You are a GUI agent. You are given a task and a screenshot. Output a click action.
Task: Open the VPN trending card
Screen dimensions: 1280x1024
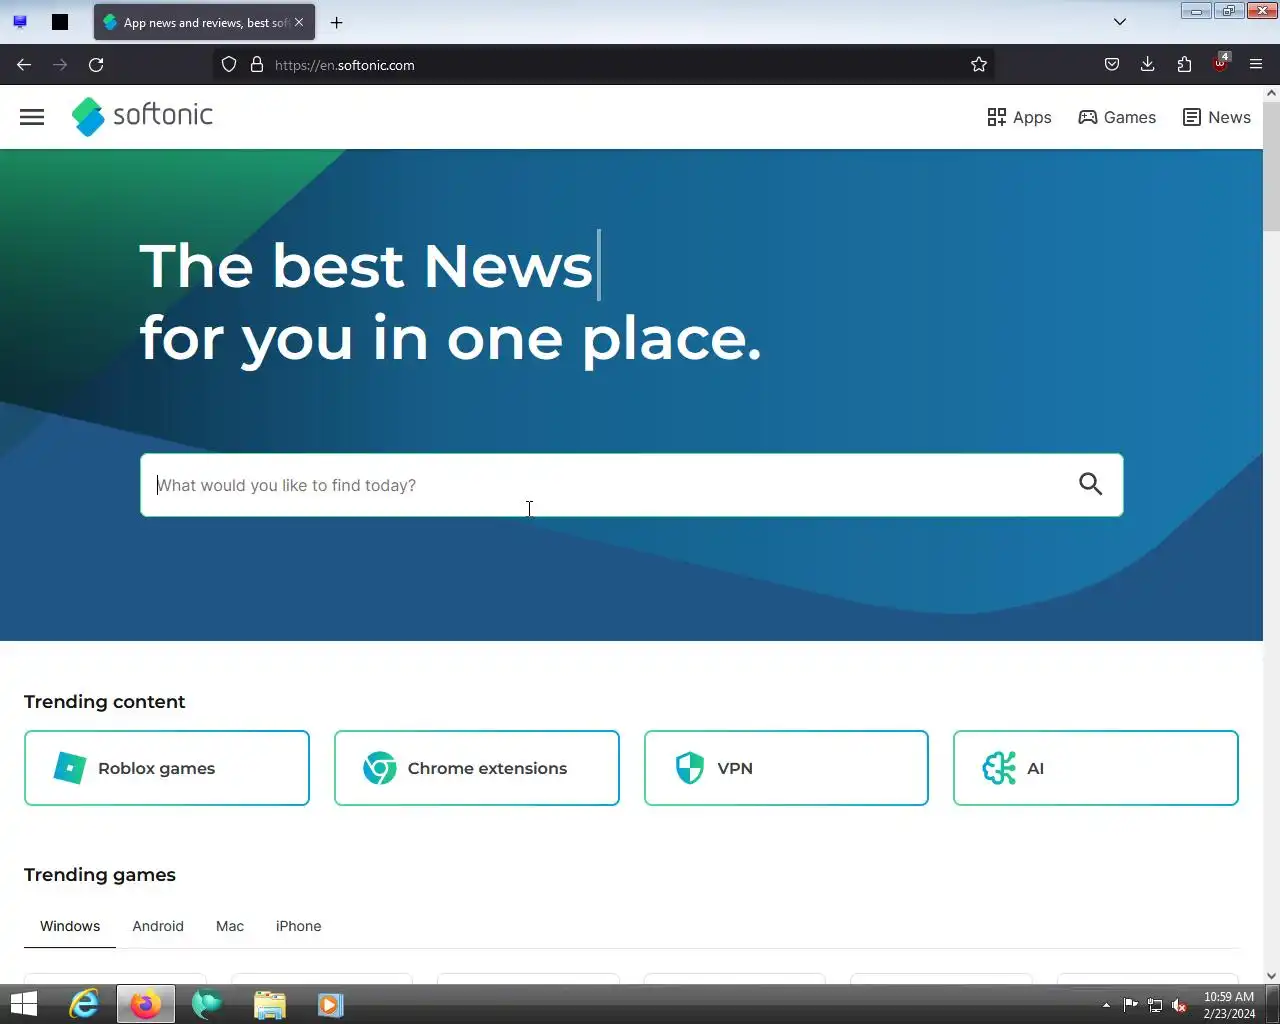[x=786, y=768]
